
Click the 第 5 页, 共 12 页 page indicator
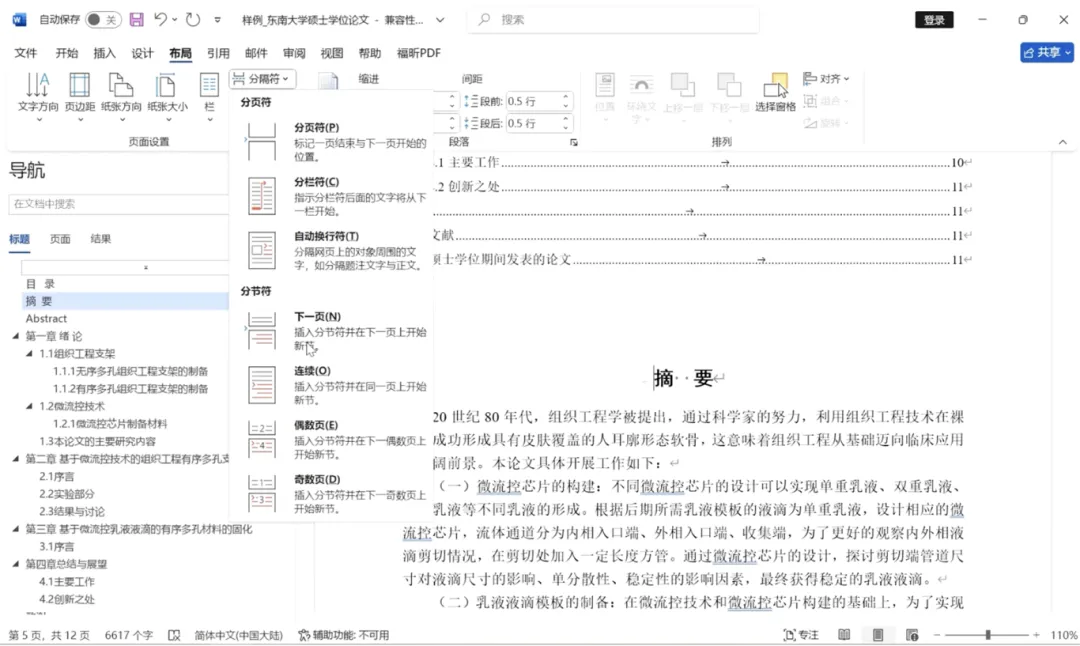pyautogui.click(x=49, y=635)
